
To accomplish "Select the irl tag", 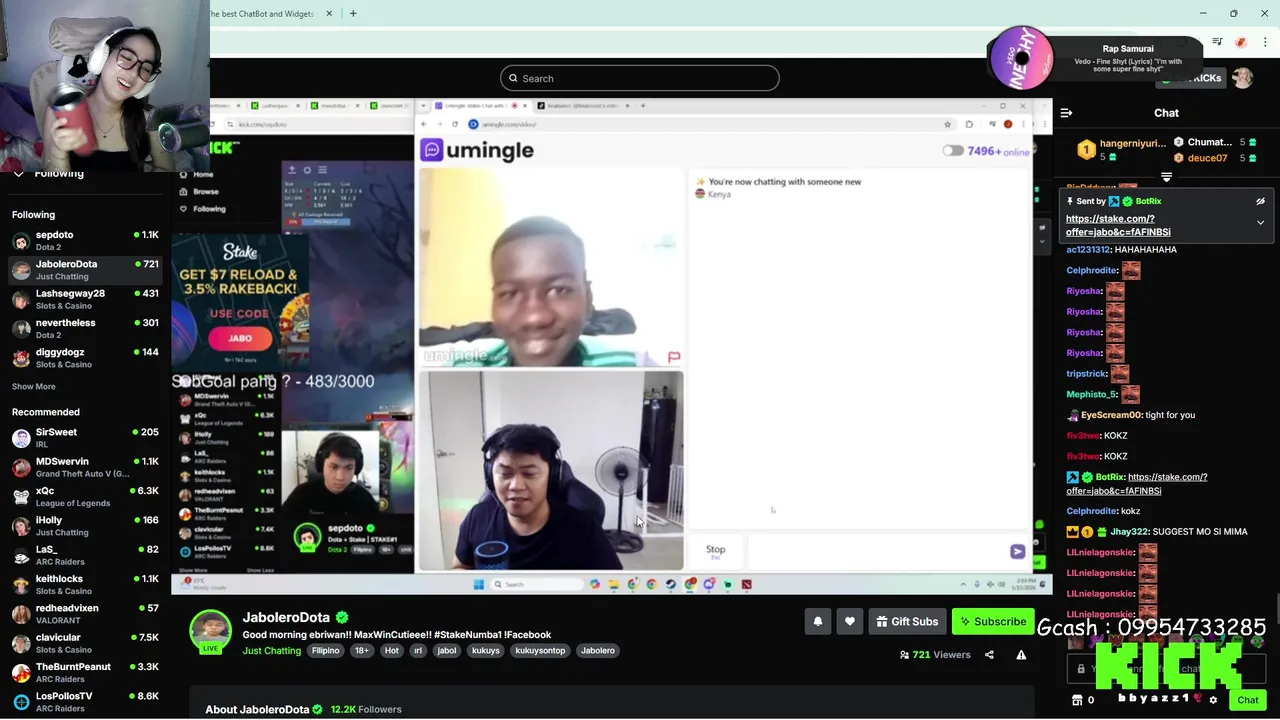I will coord(417,651).
